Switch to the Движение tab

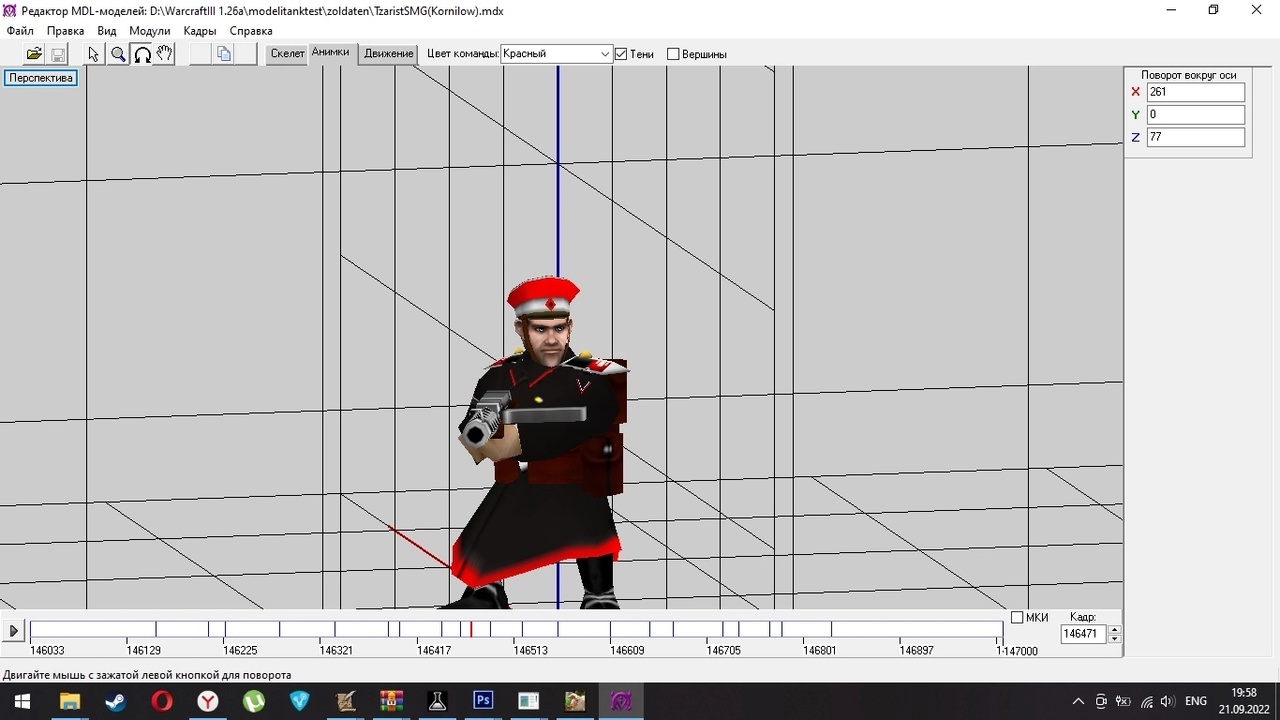tap(388, 54)
